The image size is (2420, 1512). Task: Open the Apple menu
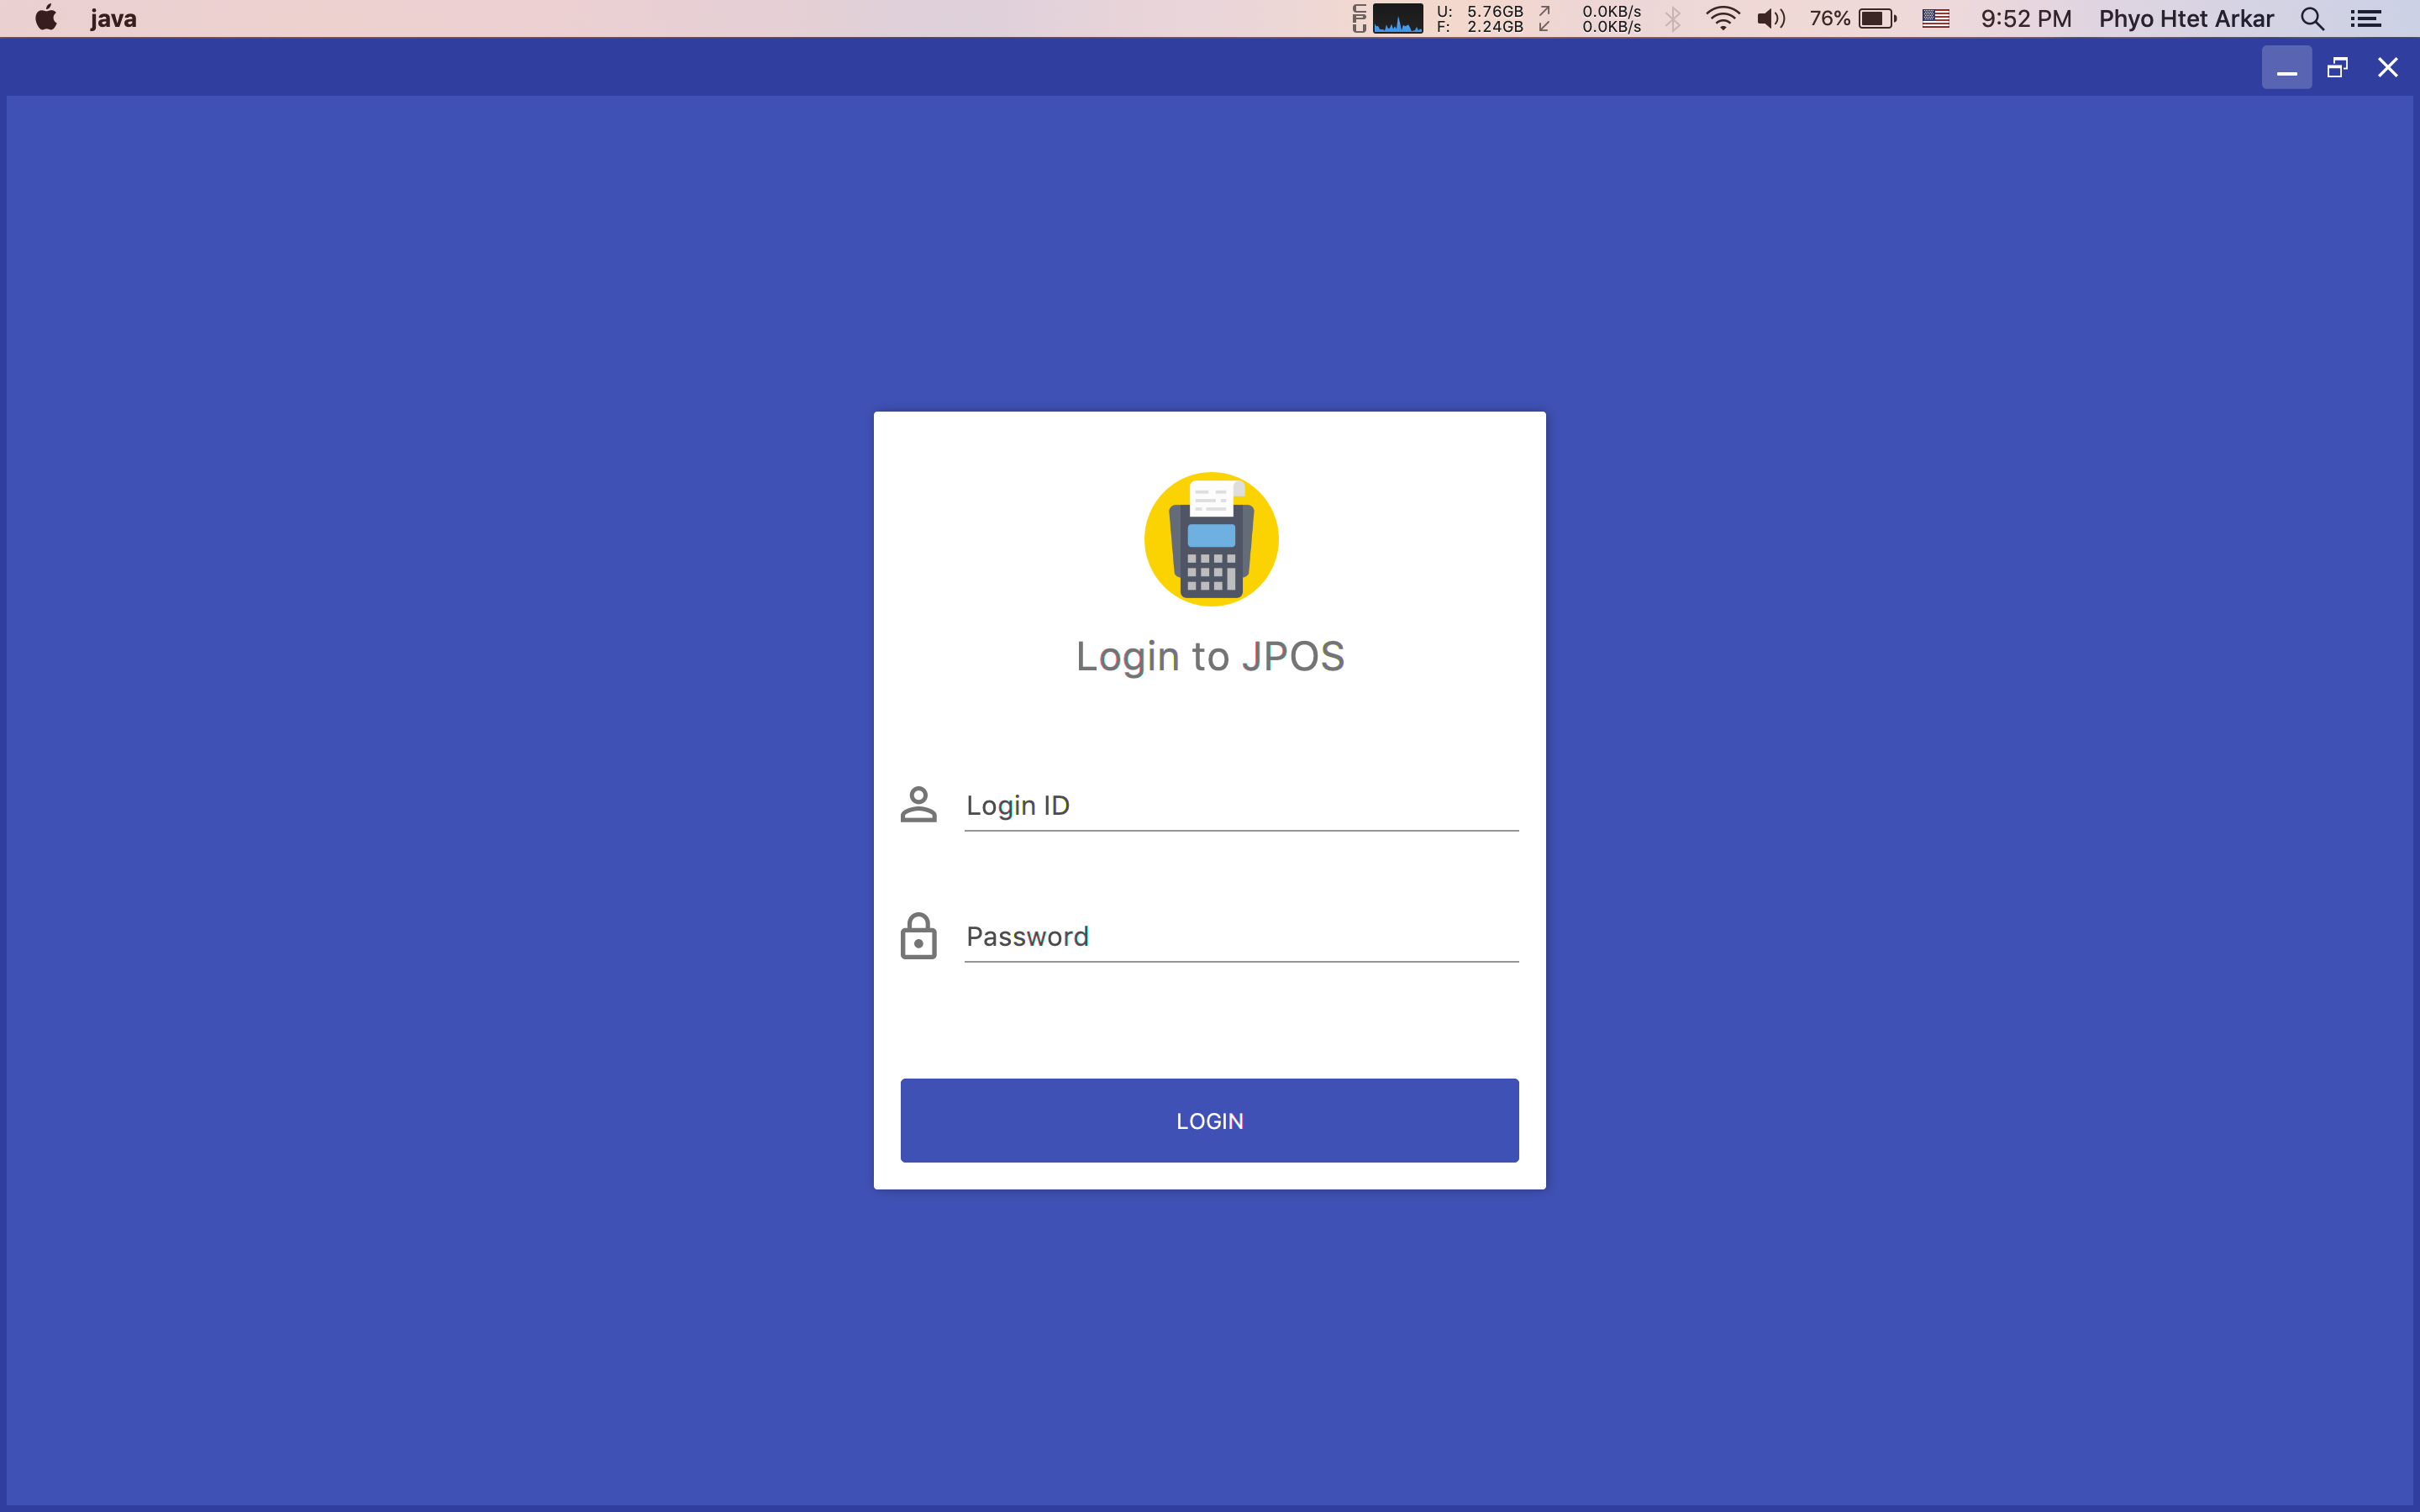[46, 18]
